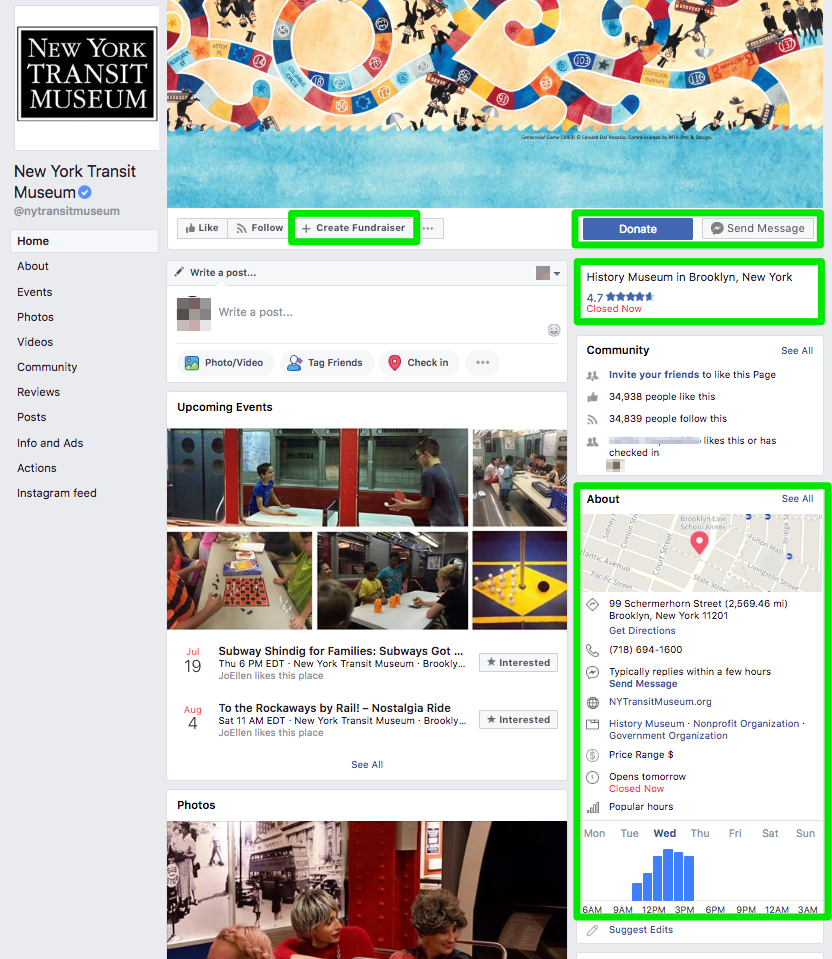Click the clock icon beside Opens tomorrow
Viewport: 832px width, 959px height.
592,777
